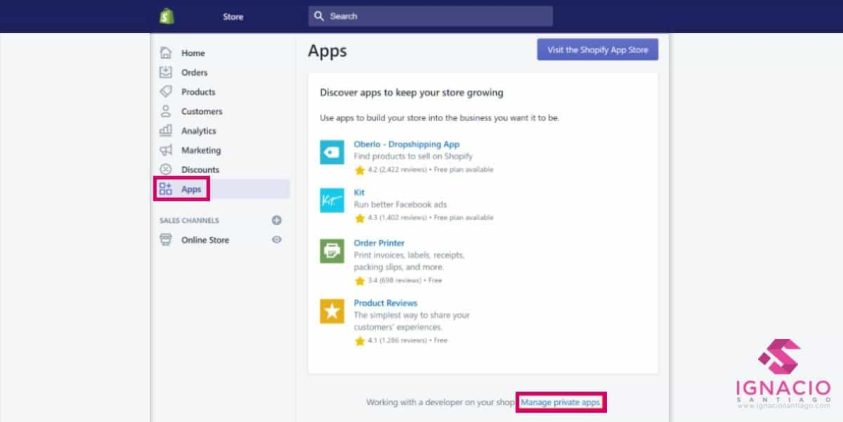
Task: Open the Oberlo - Dropshipping App link
Action: coord(406,144)
